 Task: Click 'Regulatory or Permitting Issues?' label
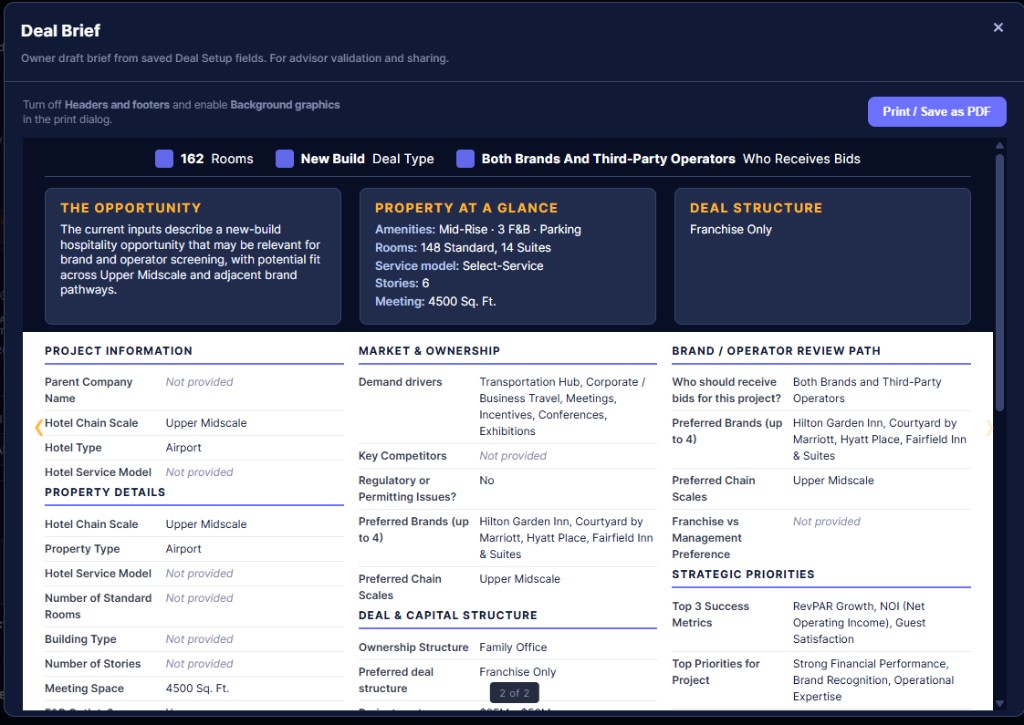(x=408, y=489)
